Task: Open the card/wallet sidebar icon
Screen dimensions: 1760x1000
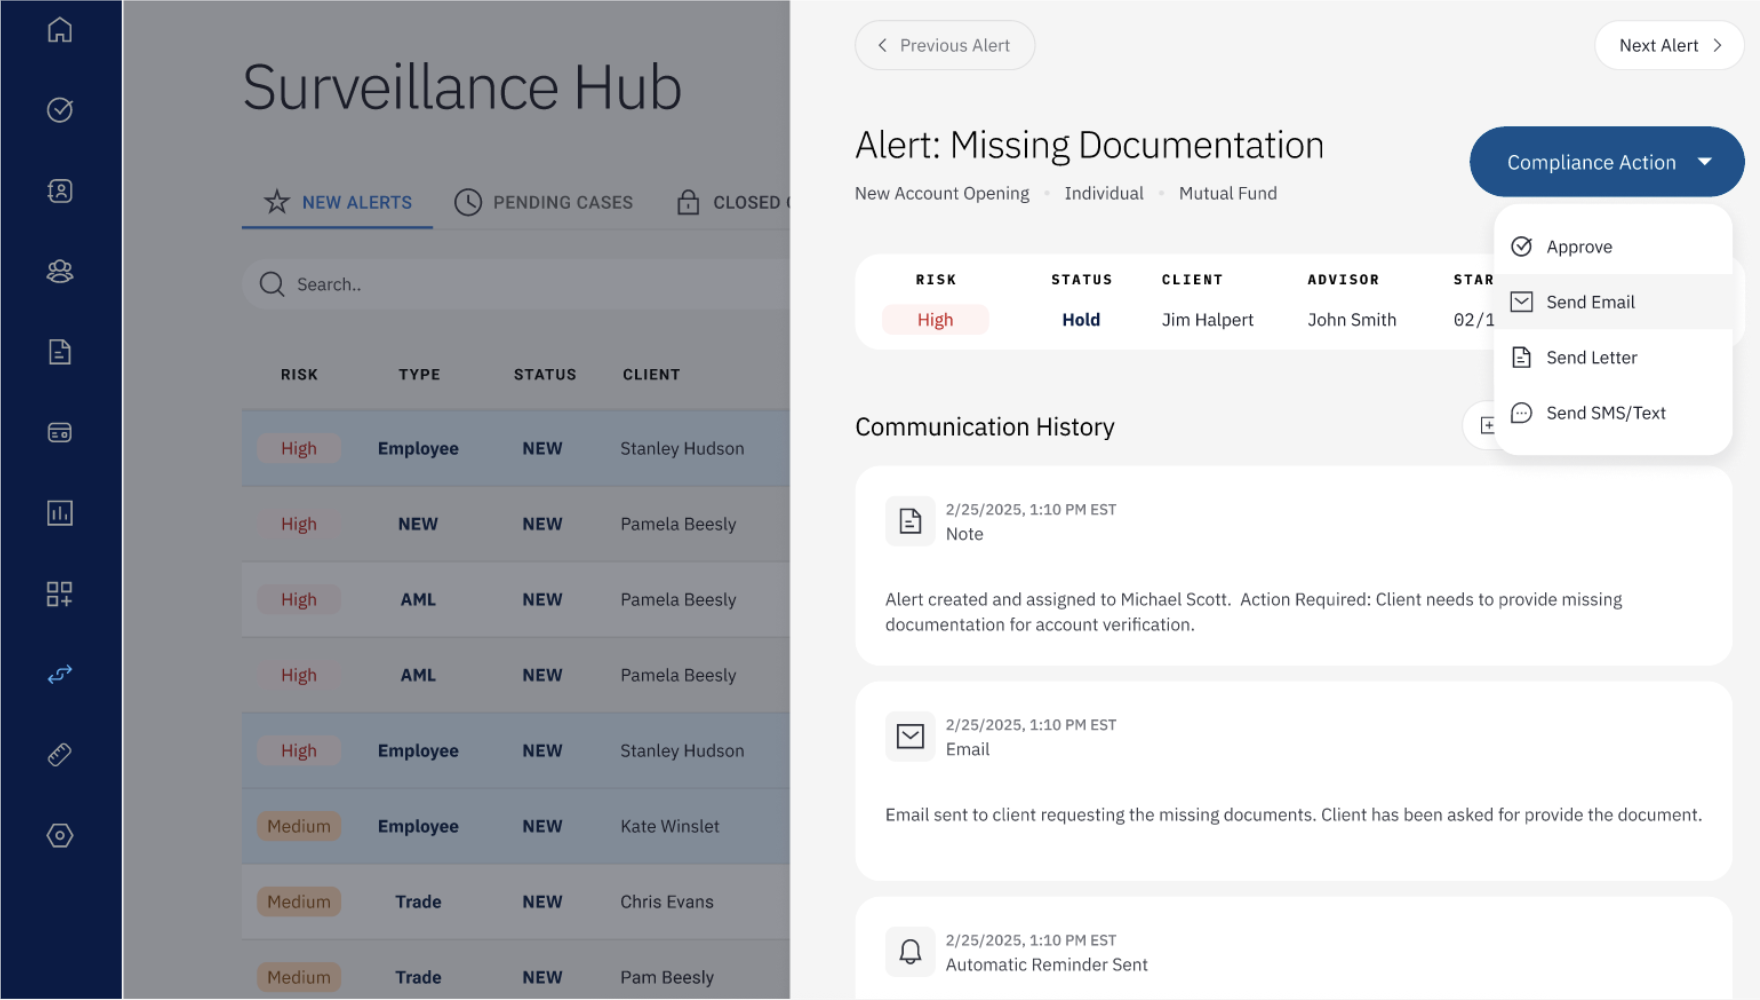Action: [x=60, y=433]
